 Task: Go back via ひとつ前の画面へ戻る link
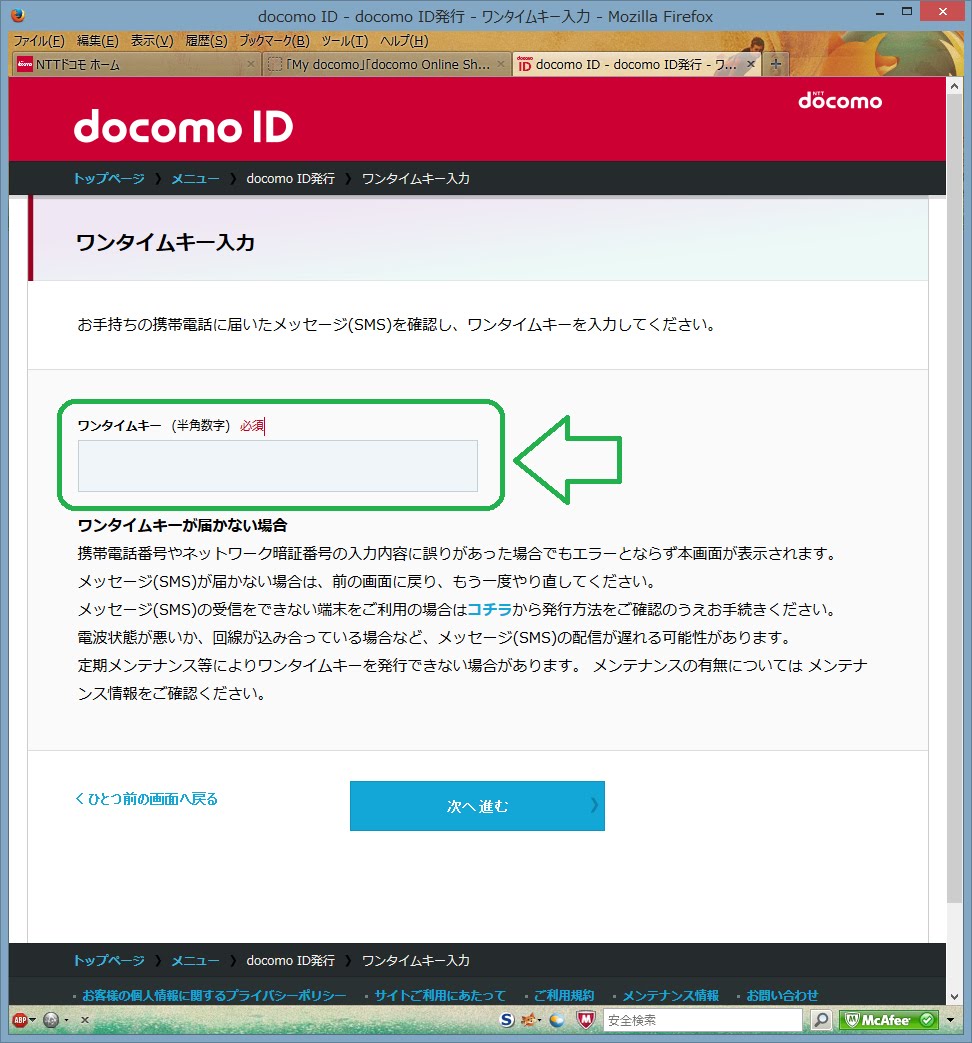146,799
